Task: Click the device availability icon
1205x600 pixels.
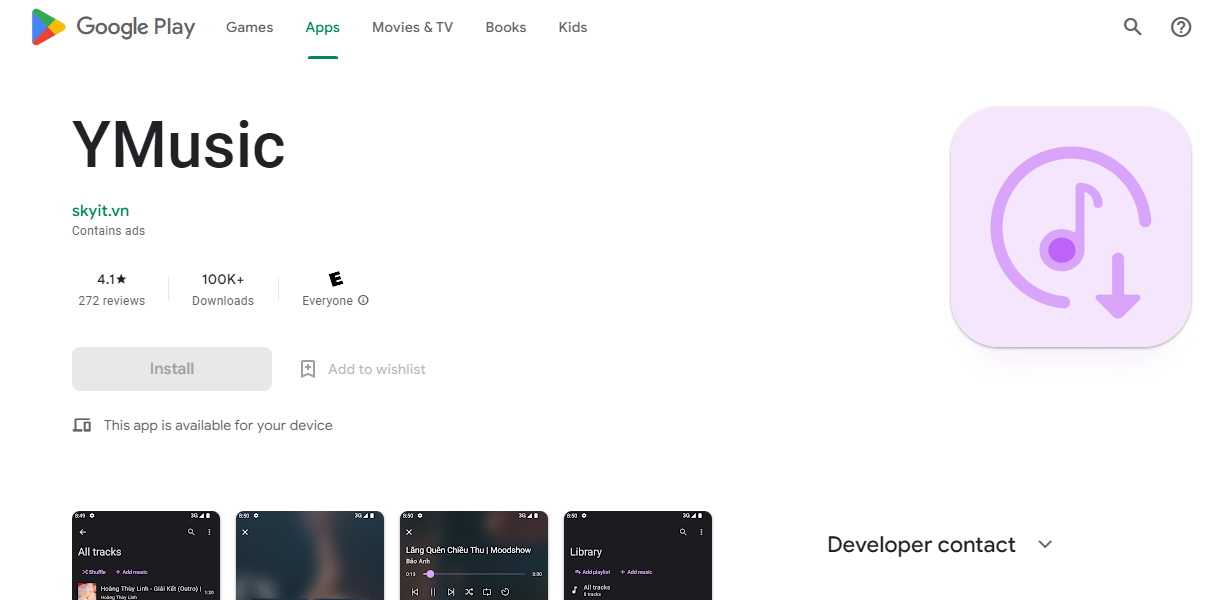Action: (82, 425)
